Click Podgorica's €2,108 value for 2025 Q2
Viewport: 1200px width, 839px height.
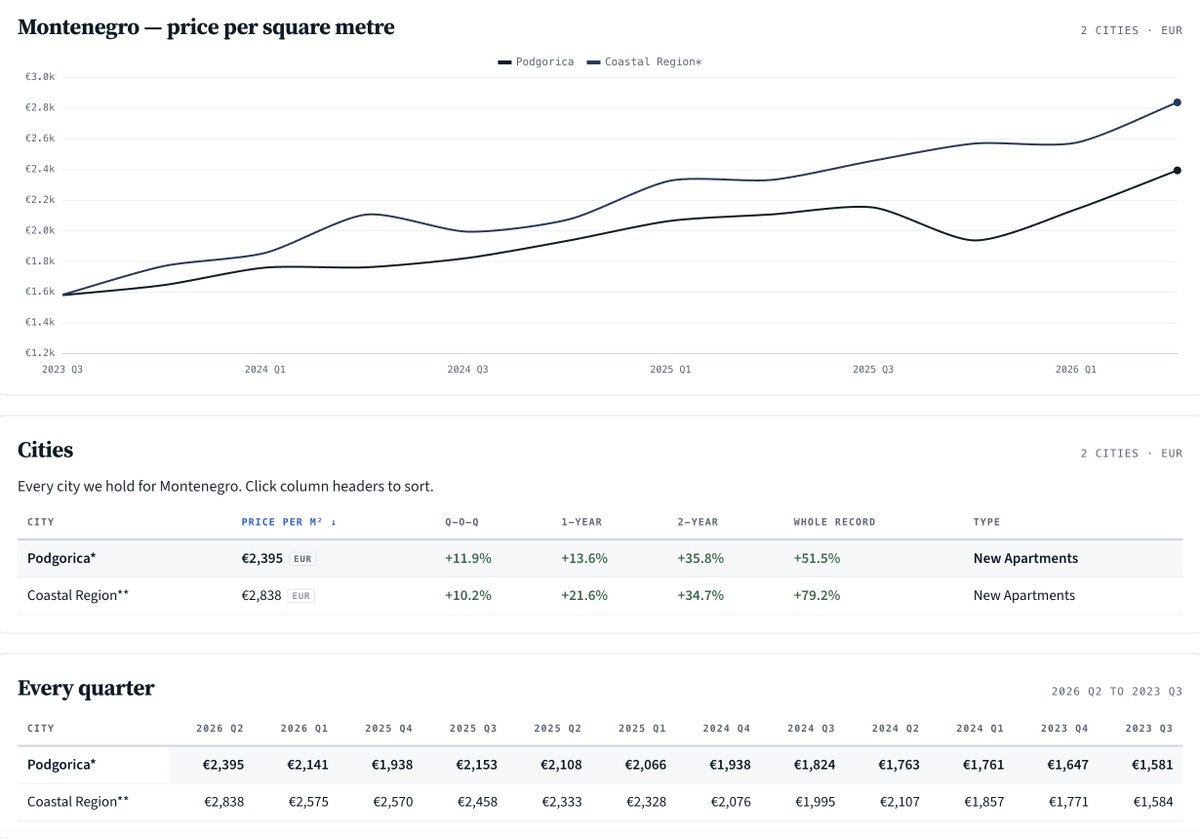click(x=561, y=764)
